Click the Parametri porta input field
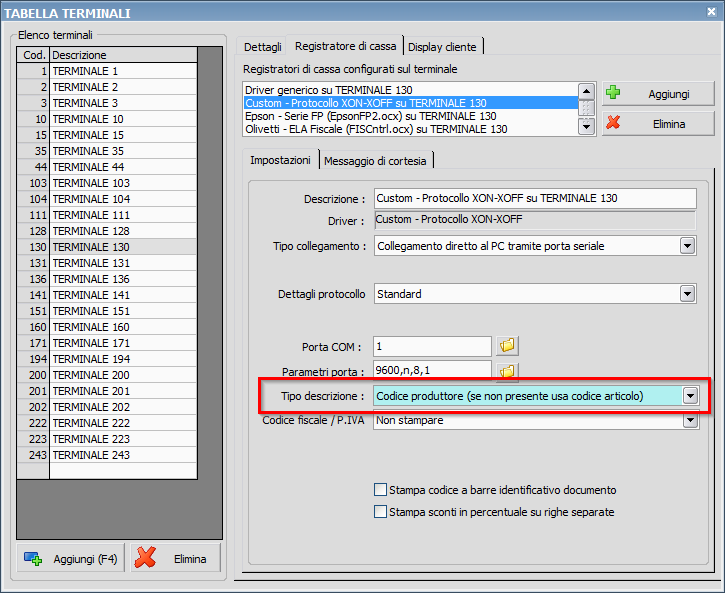The height and width of the screenshot is (593, 725). (x=432, y=370)
